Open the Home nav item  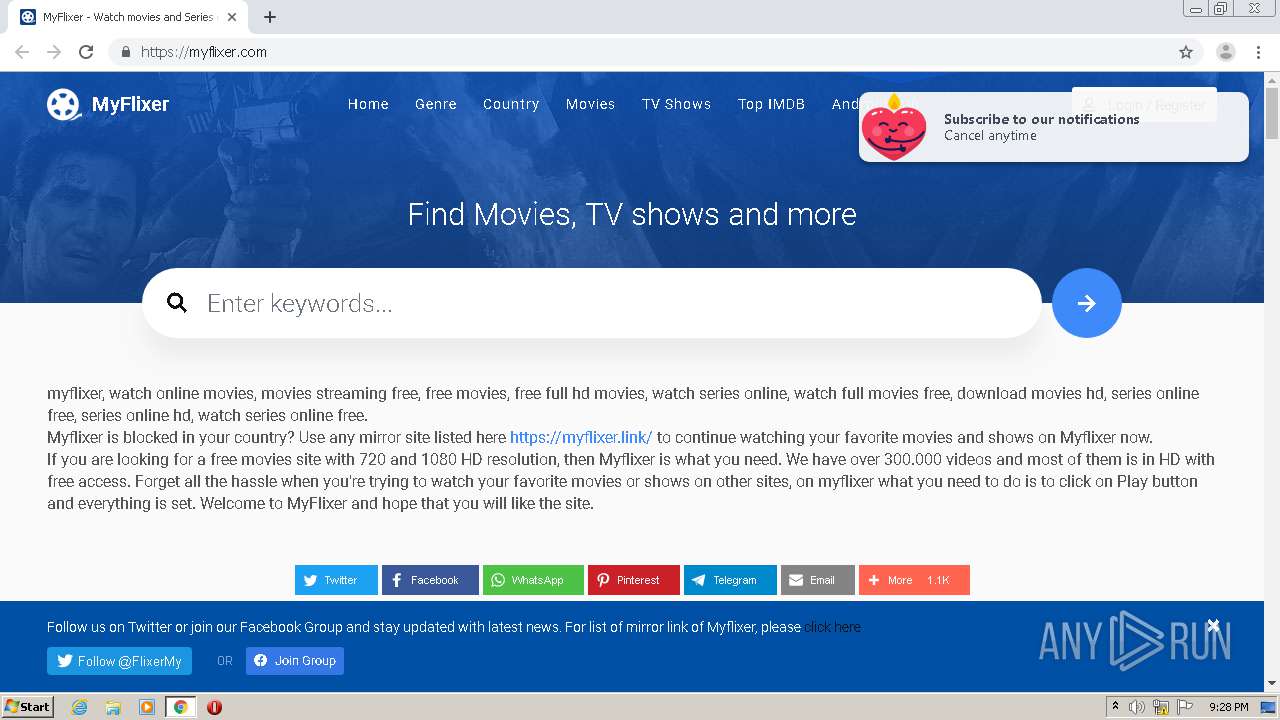tap(368, 104)
